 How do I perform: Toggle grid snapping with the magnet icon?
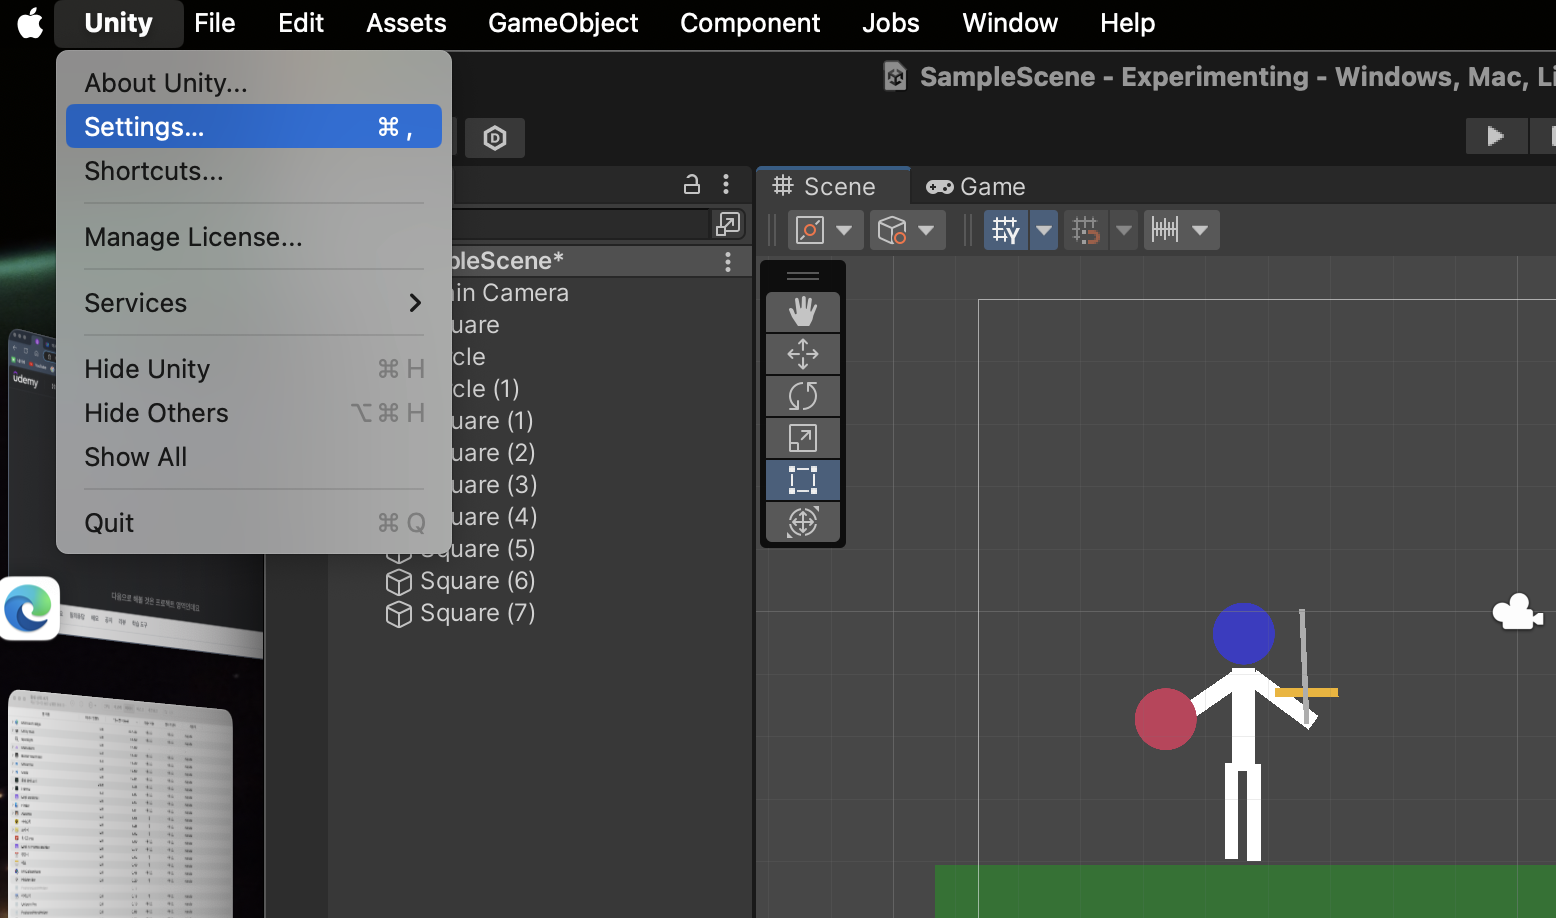click(1085, 229)
